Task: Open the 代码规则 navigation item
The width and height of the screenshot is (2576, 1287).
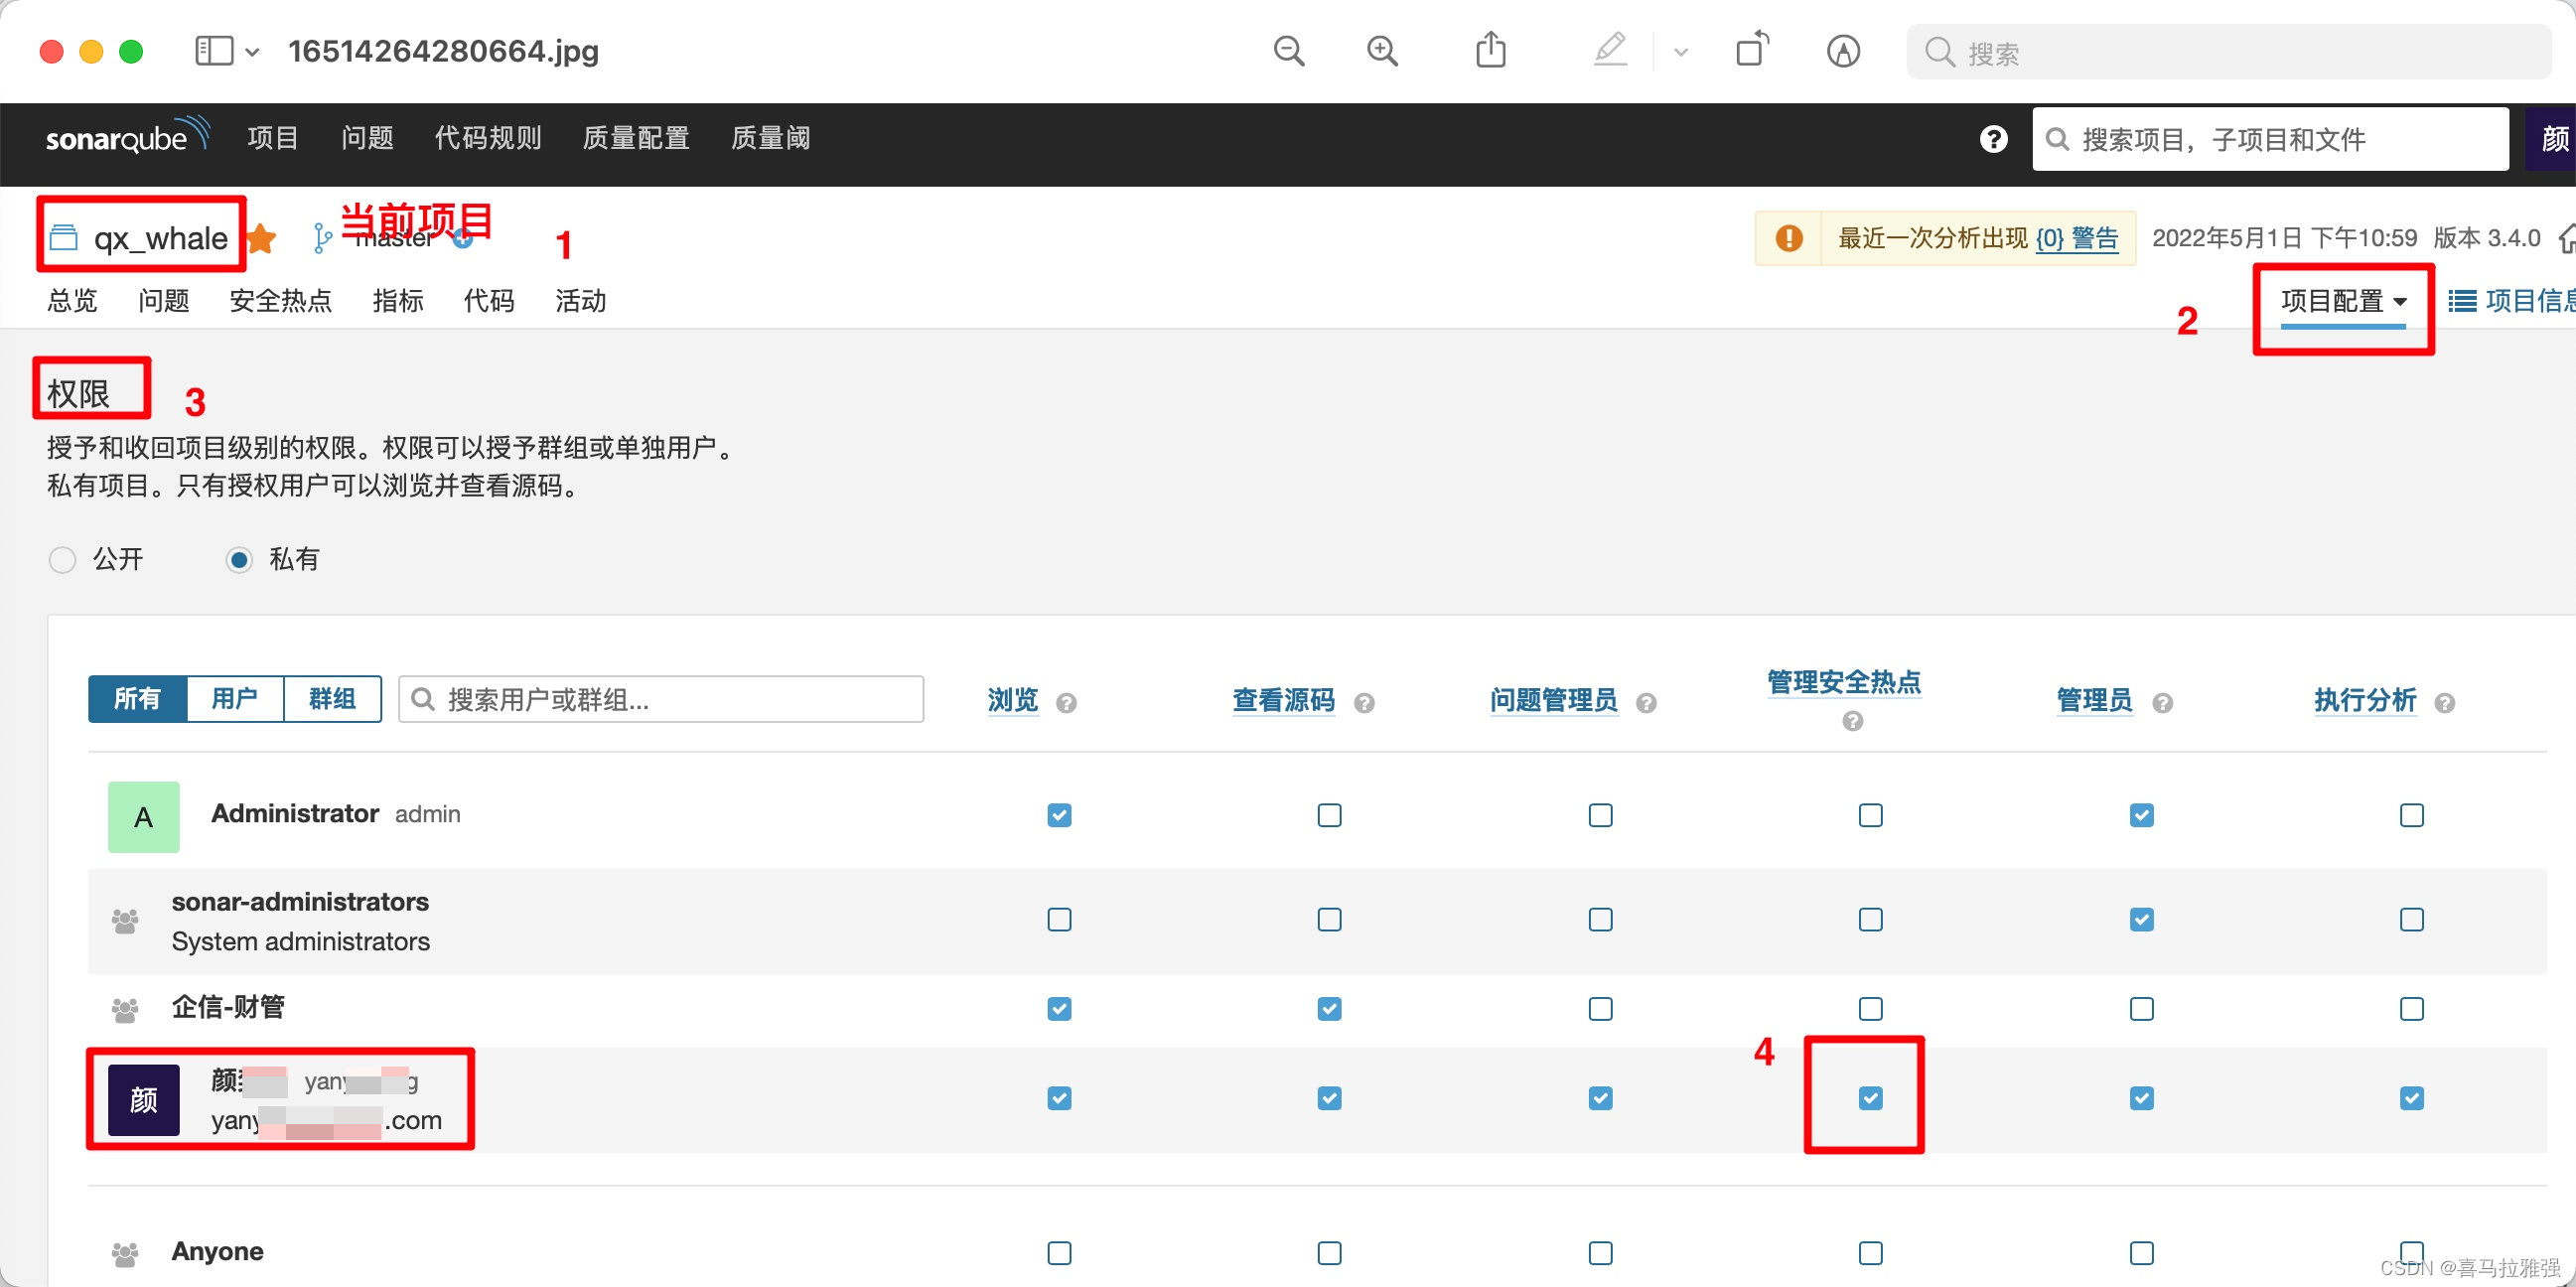Action: [x=488, y=138]
